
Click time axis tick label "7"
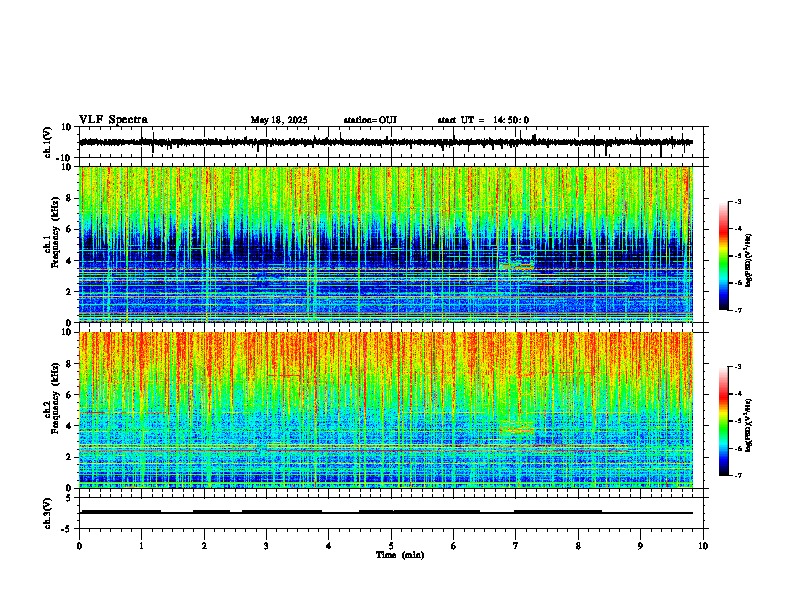tap(516, 546)
